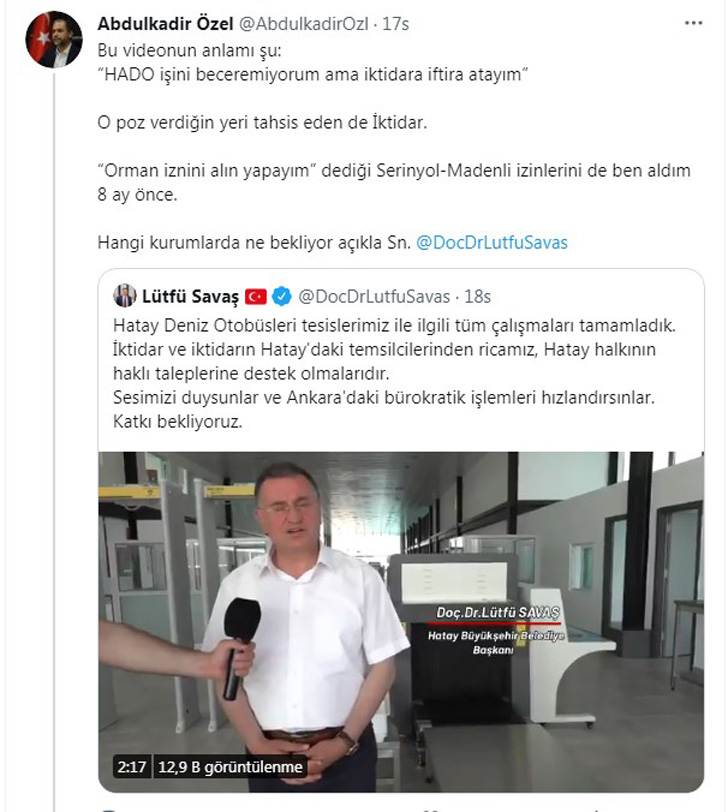Select the Orman iznini alın yapayım paragraph

click(394, 182)
